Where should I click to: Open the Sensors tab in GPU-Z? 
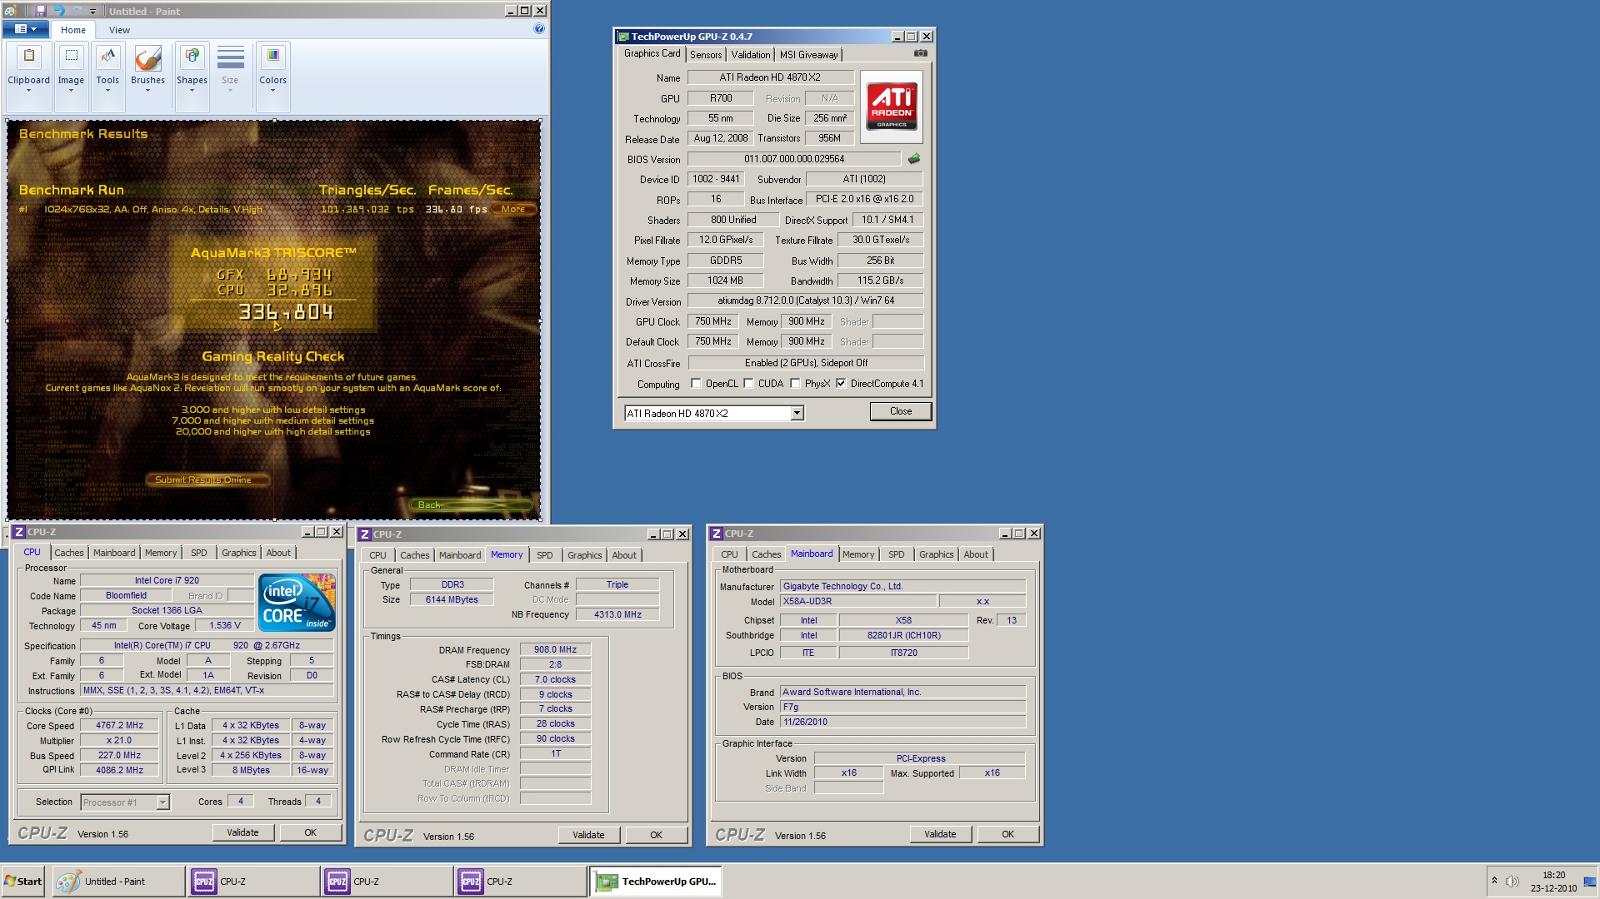pyautogui.click(x=706, y=55)
